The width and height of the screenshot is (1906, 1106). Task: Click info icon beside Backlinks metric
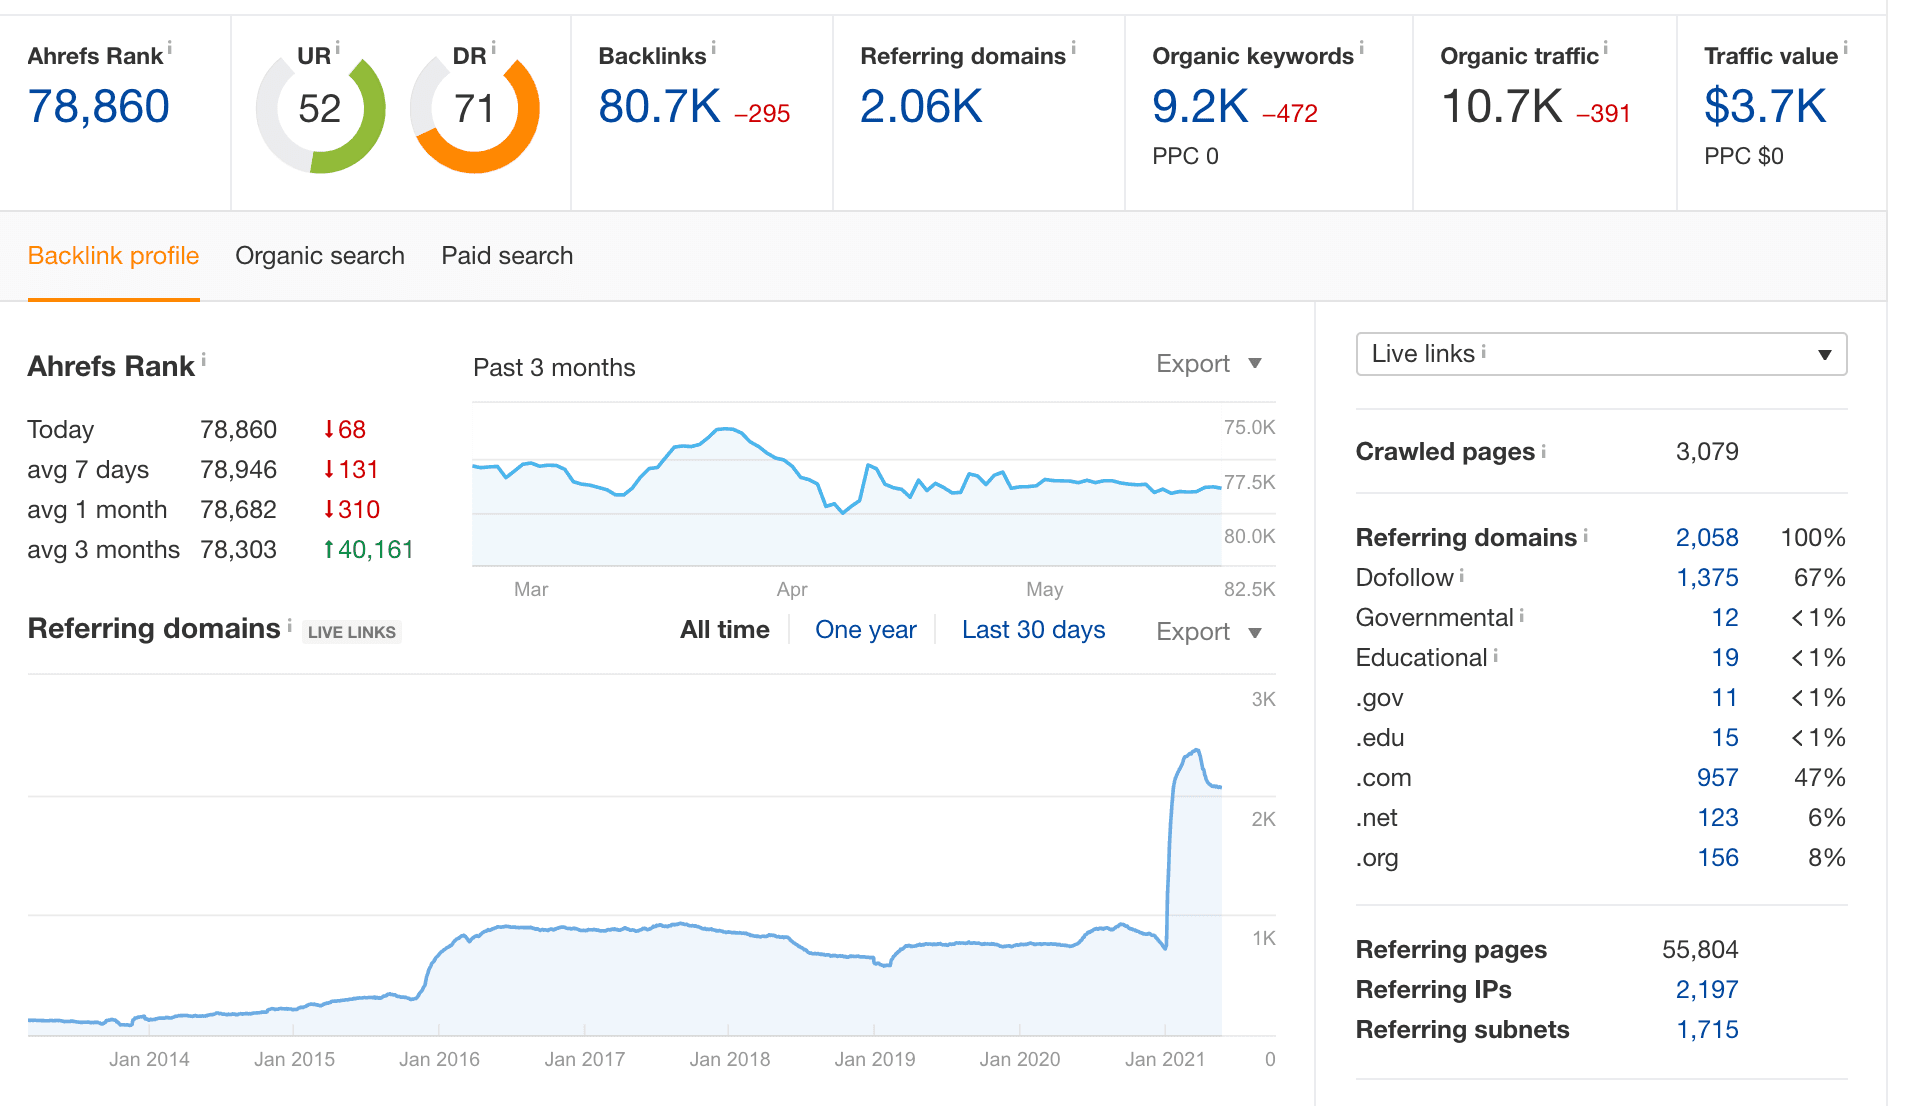point(713,48)
